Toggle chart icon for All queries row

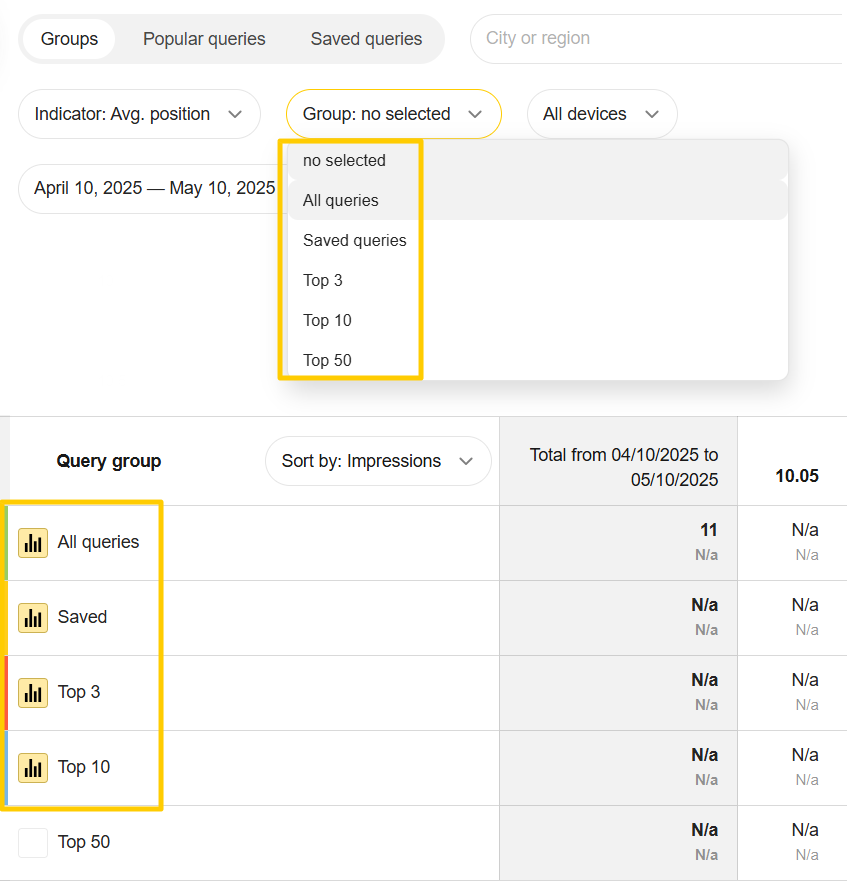coord(33,543)
